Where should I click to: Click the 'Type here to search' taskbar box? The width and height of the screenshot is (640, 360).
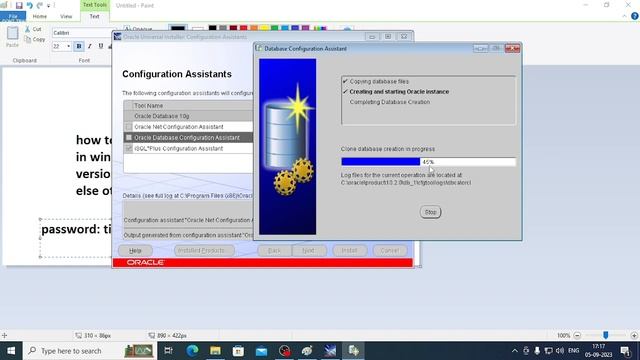(90, 351)
